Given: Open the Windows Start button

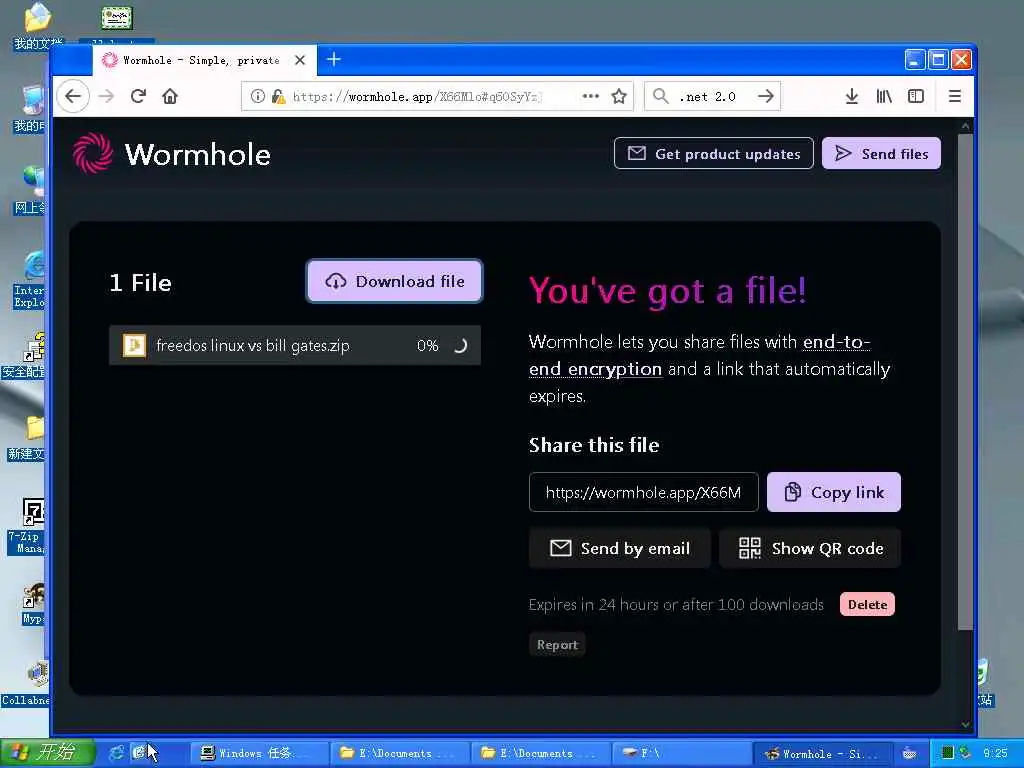Looking at the screenshot, I should coord(48,753).
